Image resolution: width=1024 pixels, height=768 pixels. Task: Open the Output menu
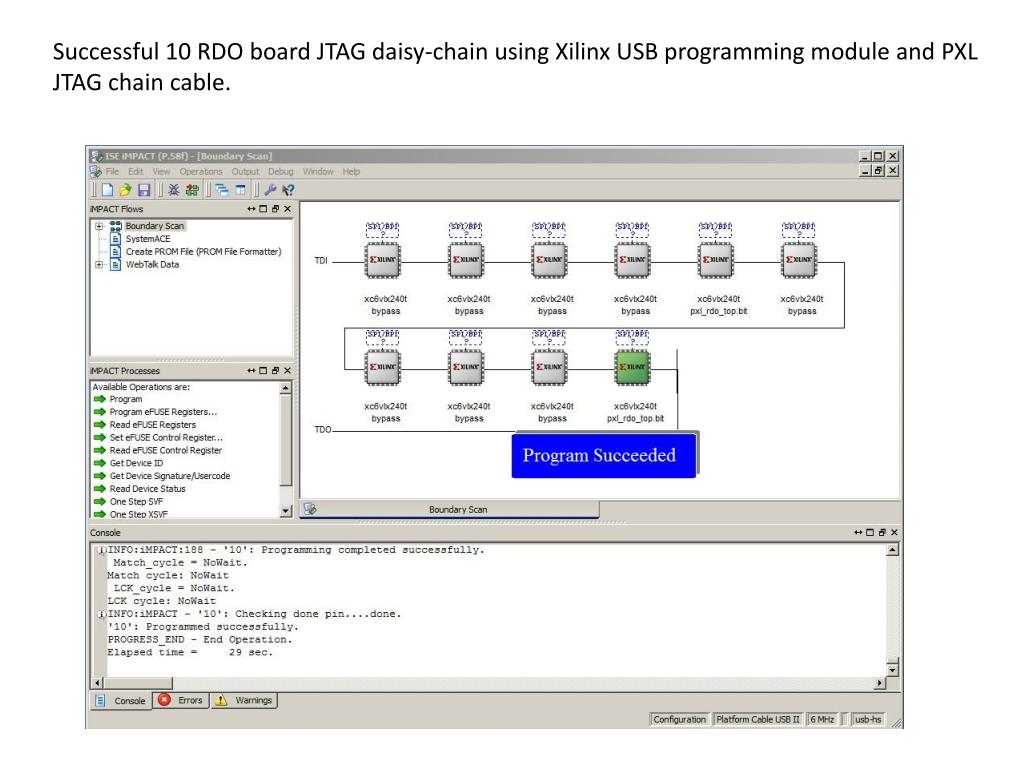click(x=245, y=172)
